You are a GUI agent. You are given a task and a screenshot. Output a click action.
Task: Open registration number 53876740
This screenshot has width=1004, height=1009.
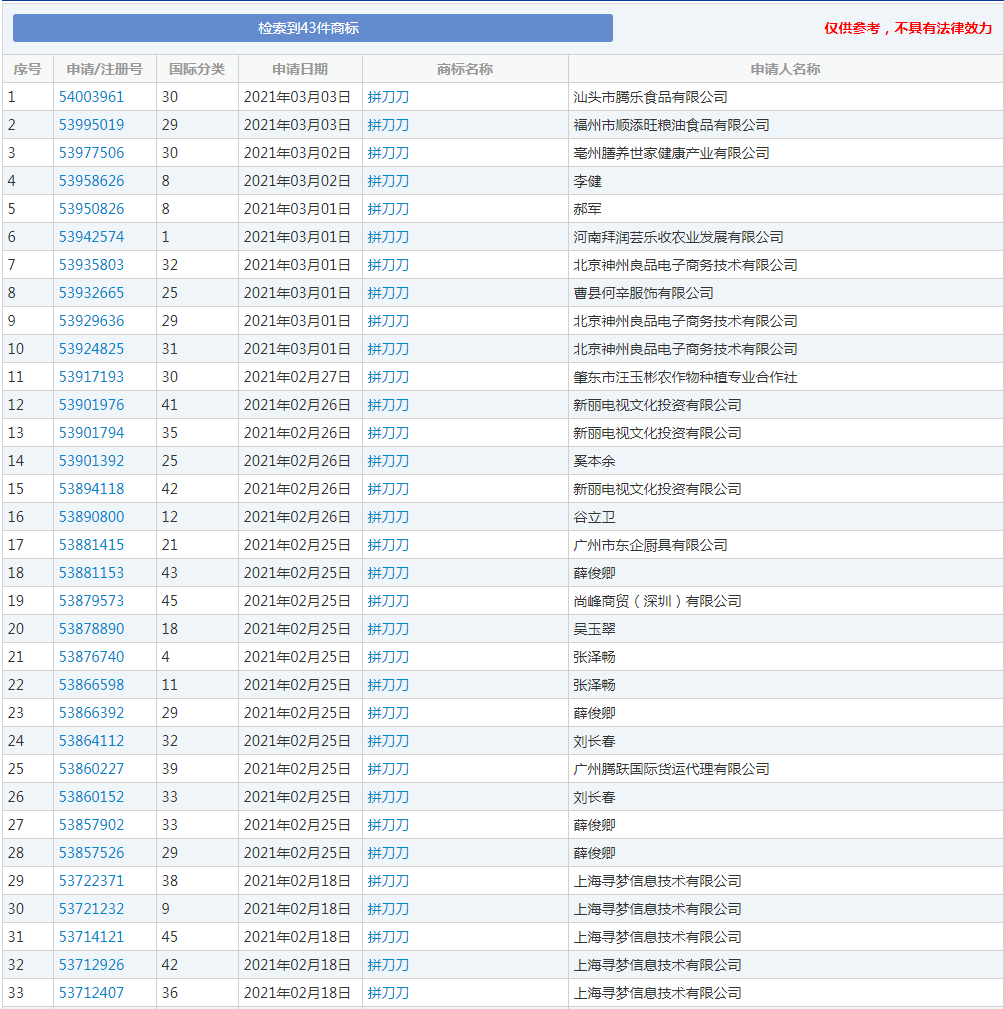click(x=91, y=657)
